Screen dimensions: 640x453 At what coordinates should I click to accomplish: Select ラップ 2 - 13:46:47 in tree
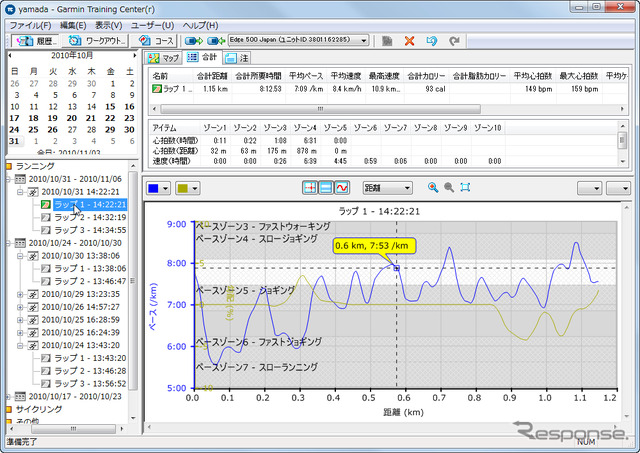pos(90,281)
